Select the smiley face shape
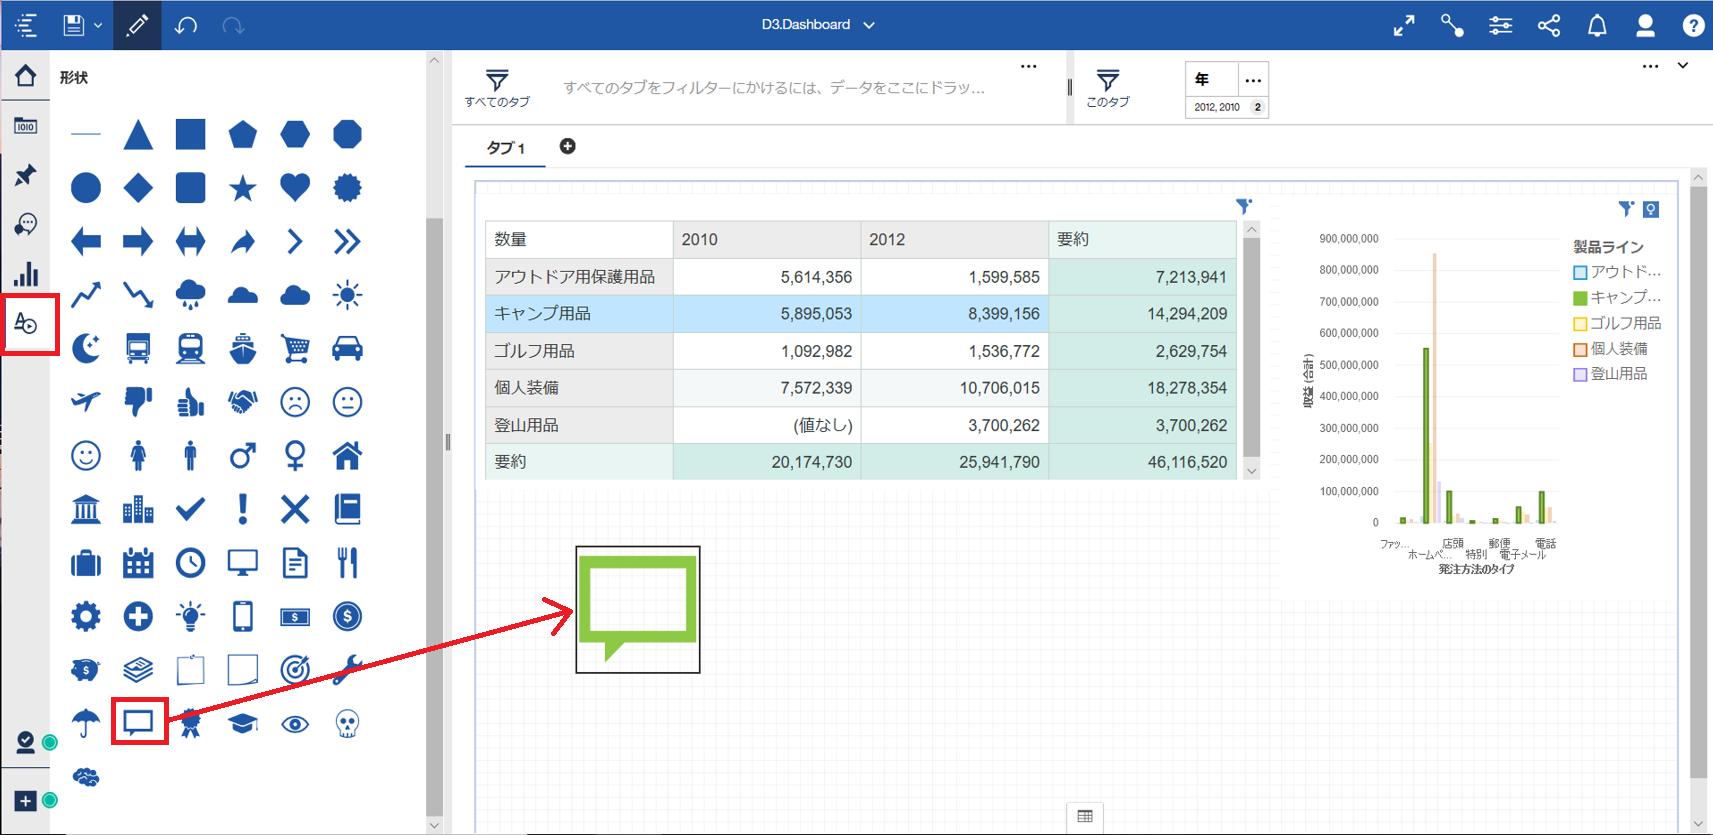Viewport: 1713px width, 835px height. [86, 456]
